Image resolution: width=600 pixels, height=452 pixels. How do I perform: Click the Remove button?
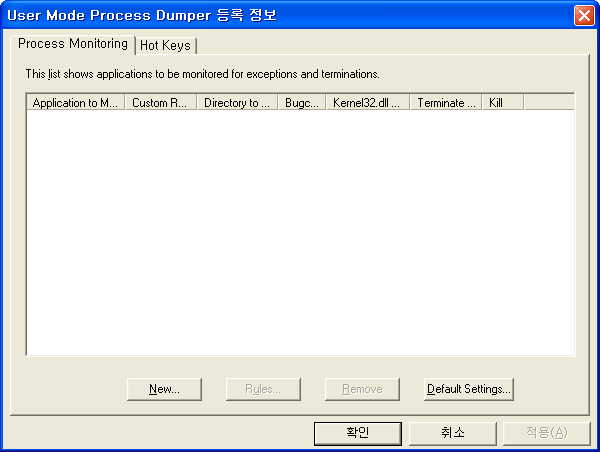tap(362, 389)
